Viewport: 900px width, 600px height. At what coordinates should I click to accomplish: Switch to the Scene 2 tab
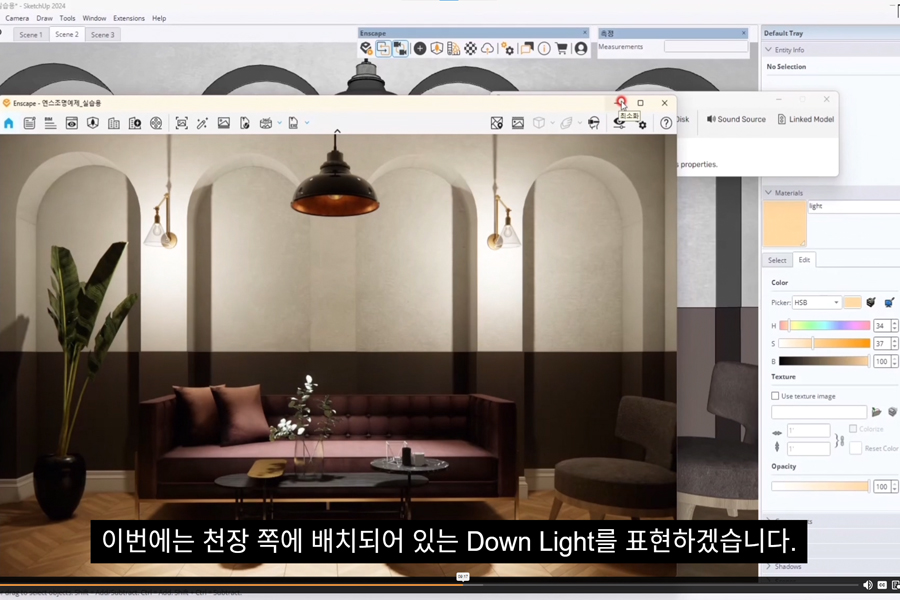pyautogui.click(x=67, y=34)
